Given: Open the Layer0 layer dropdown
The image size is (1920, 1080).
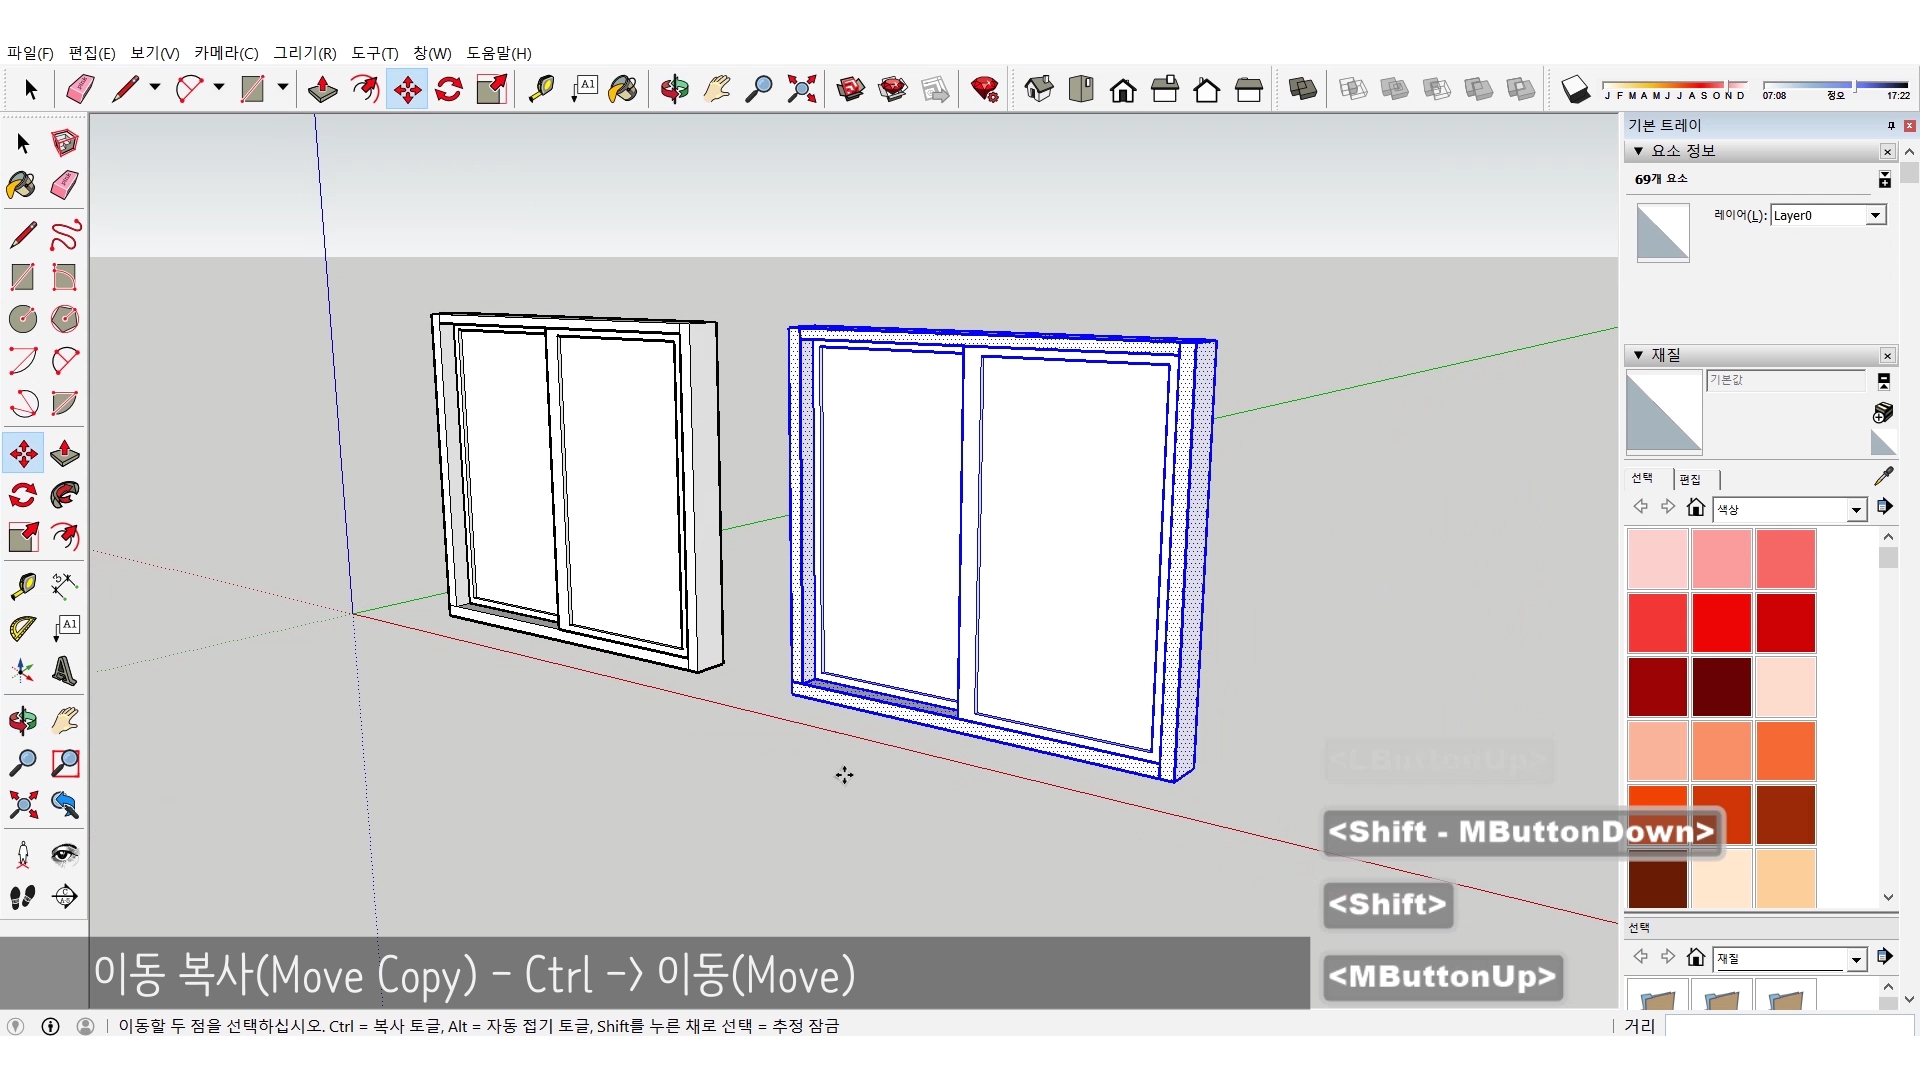Looking at the screenshot, I should point(1875,215).
